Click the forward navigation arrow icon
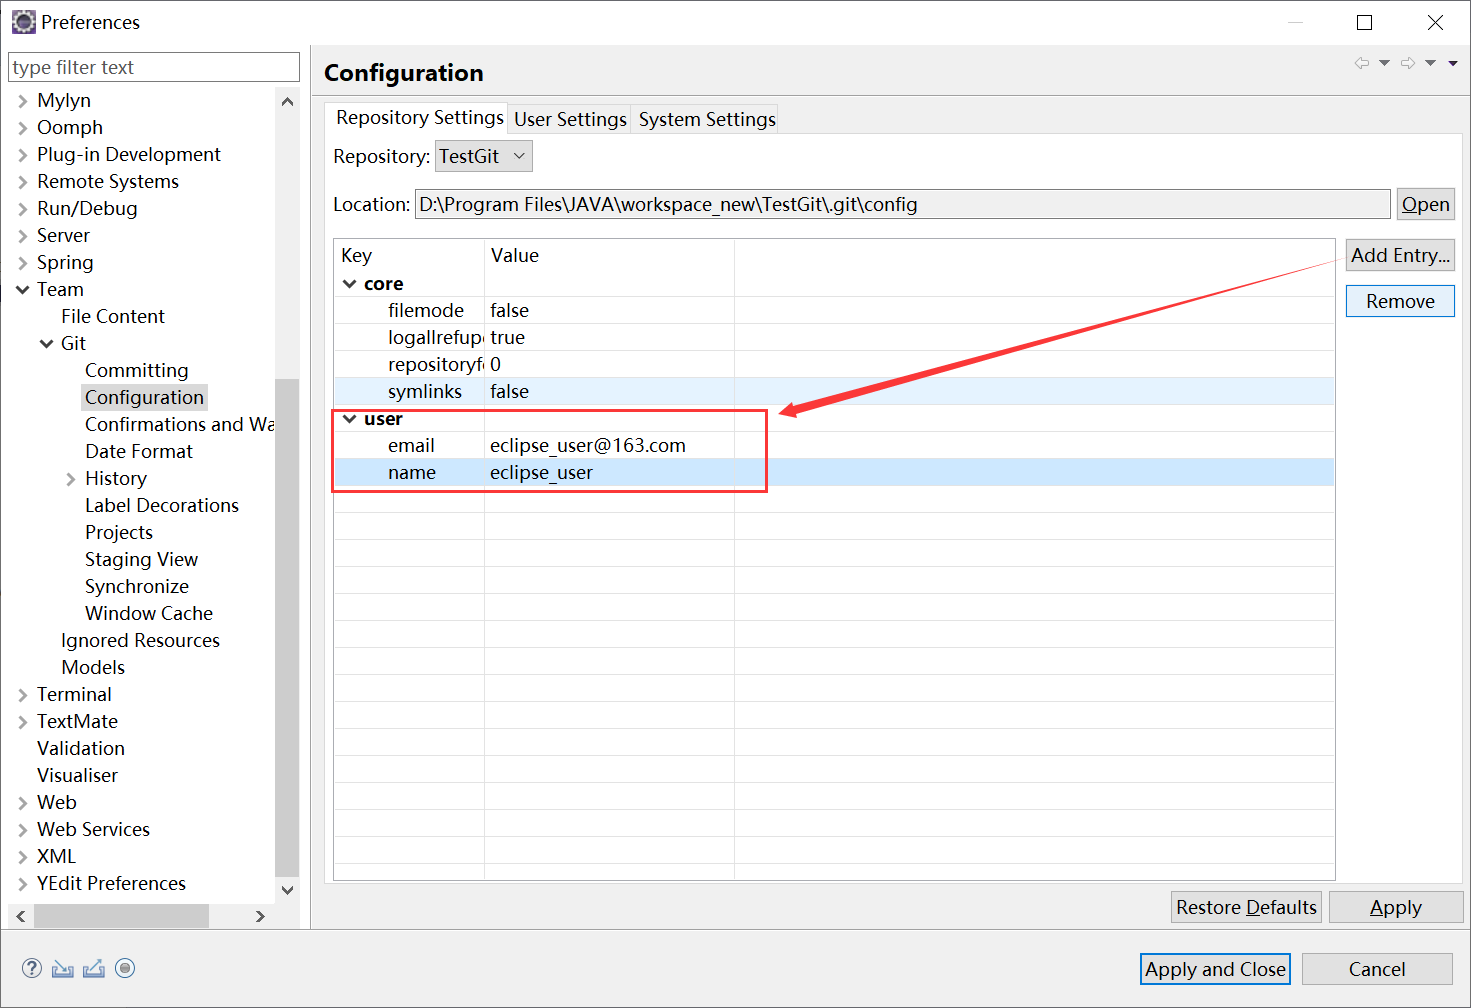This screenshot has width=1471, height=1008. click(1408, 63)
